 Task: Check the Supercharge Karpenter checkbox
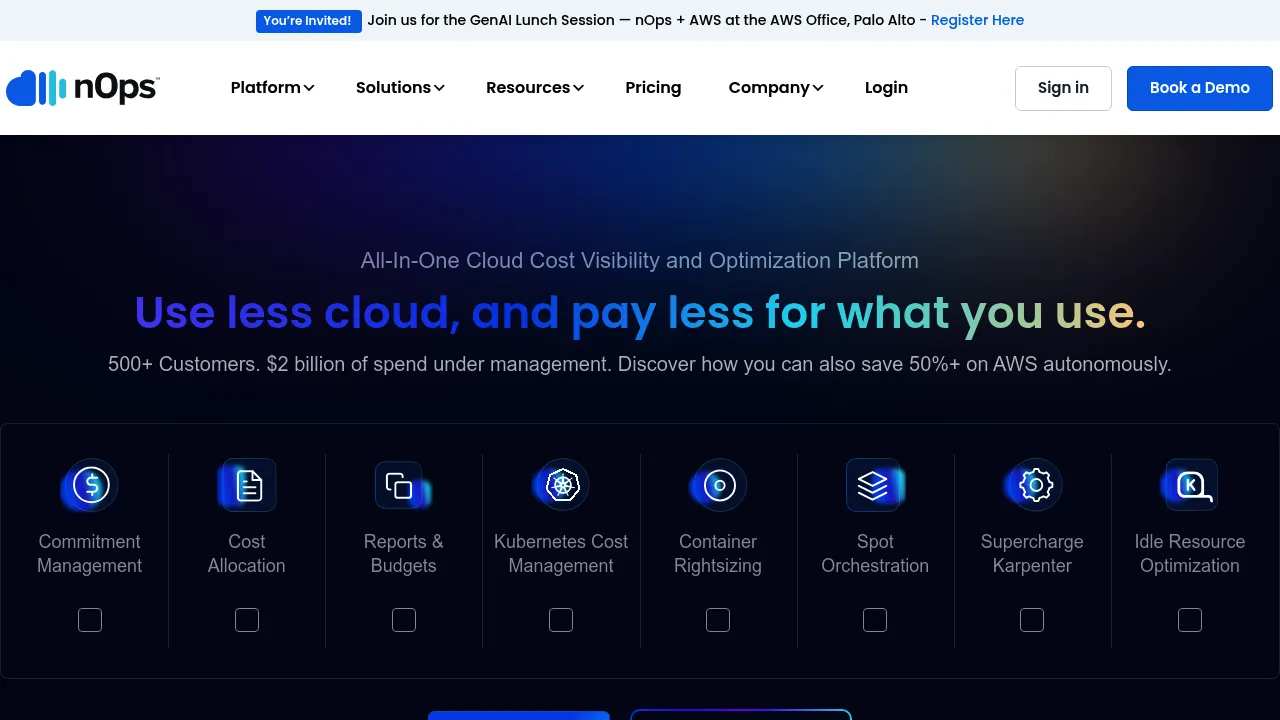[1032, 620]
